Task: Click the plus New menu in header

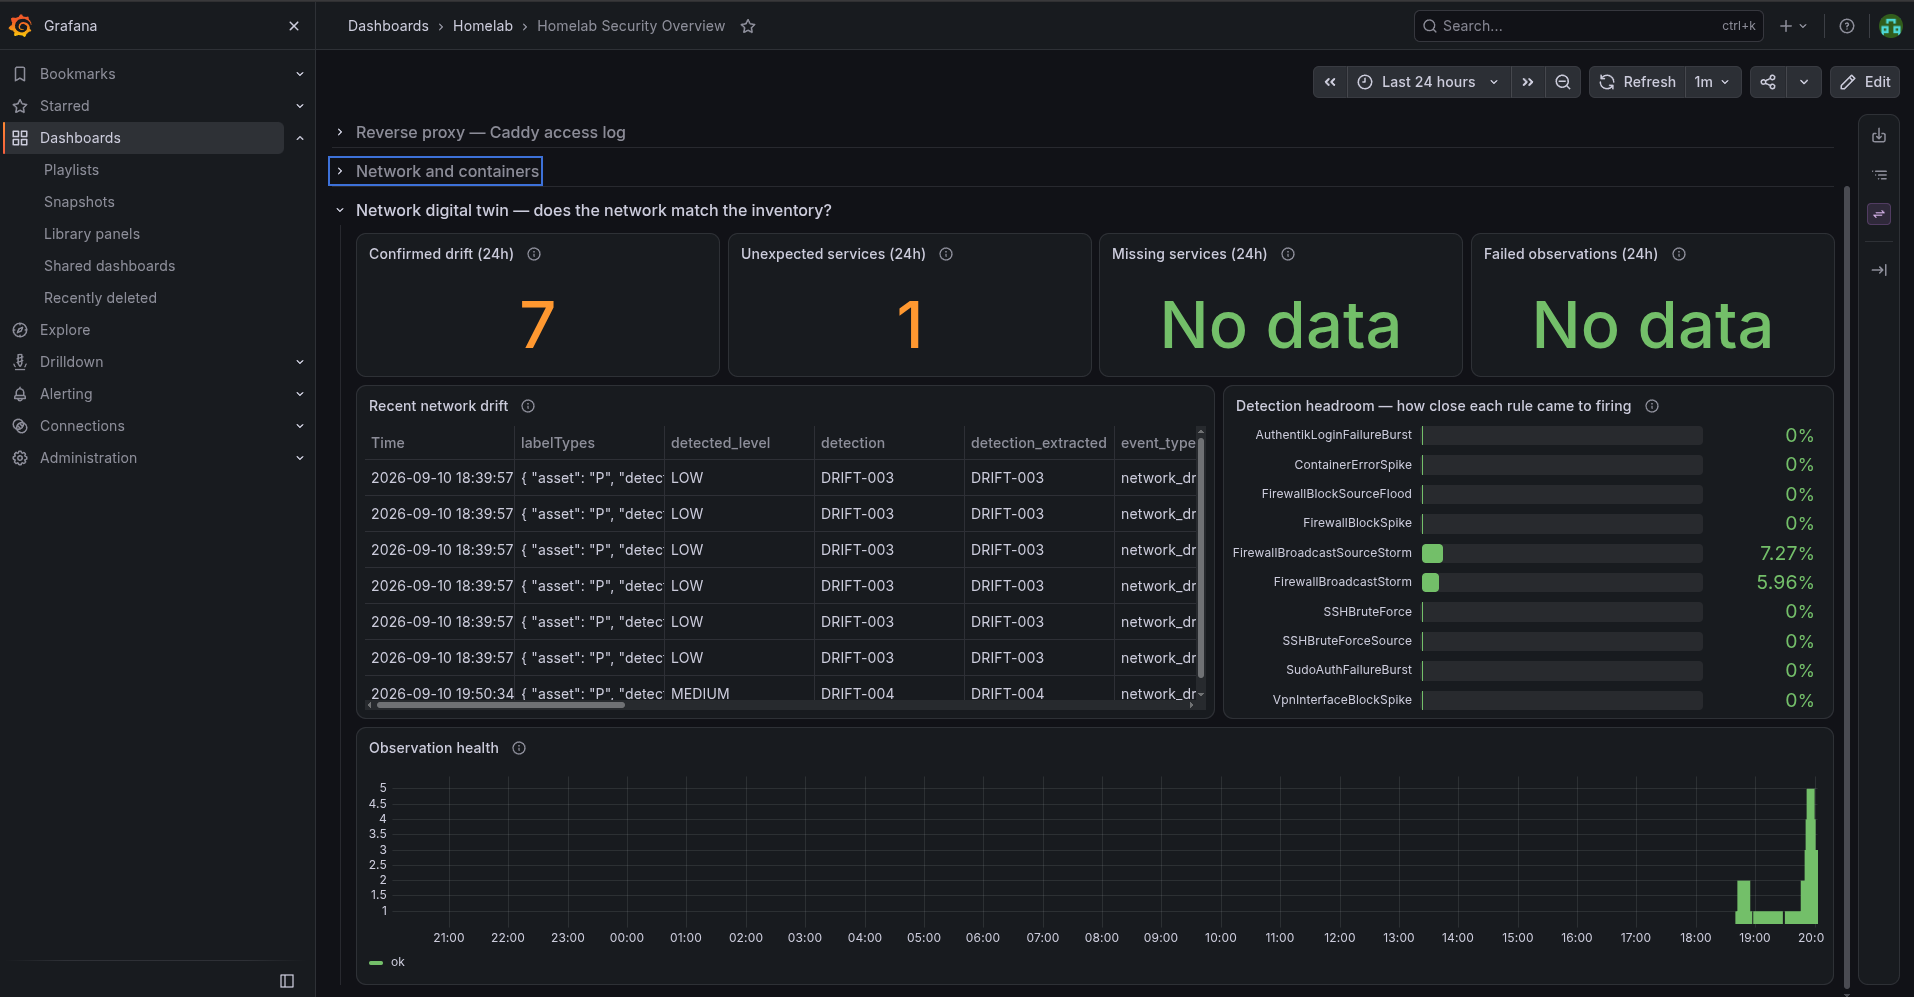Action: click(1793, 26)
